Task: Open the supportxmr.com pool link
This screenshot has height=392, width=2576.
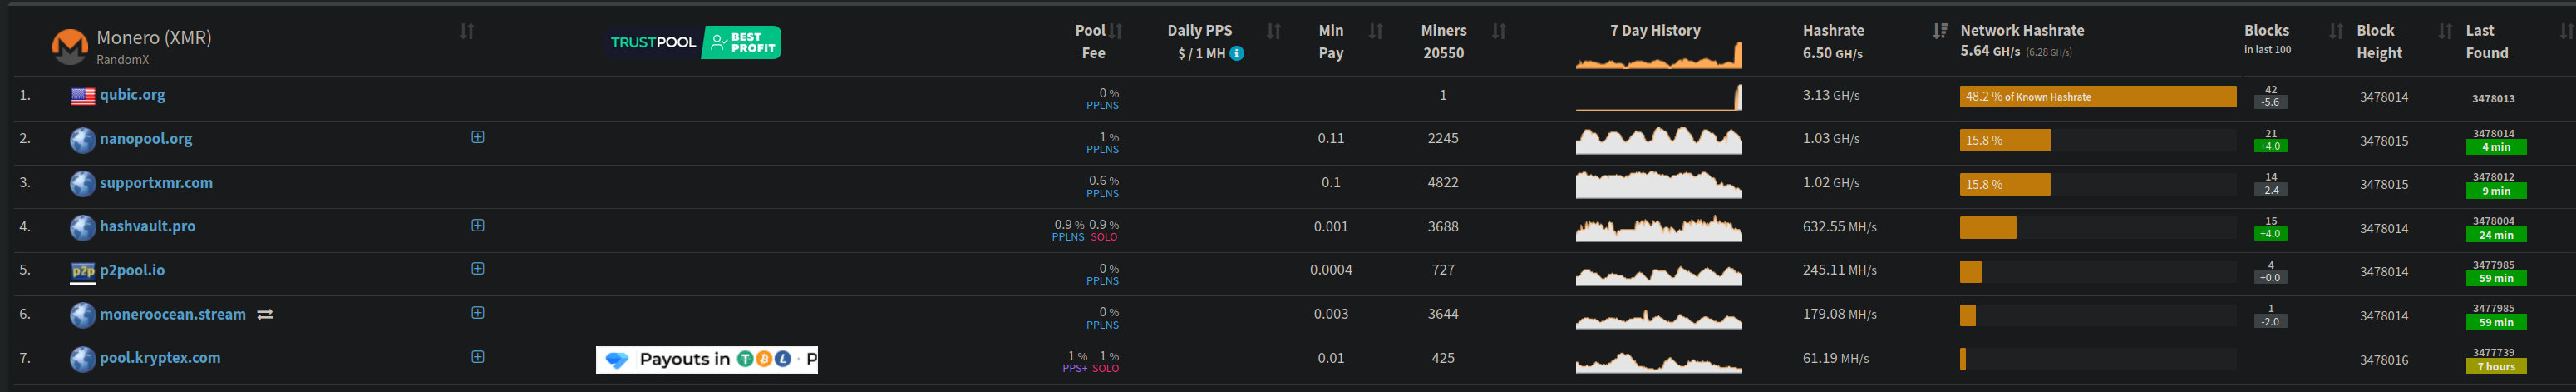Action: tap(156, 183)
